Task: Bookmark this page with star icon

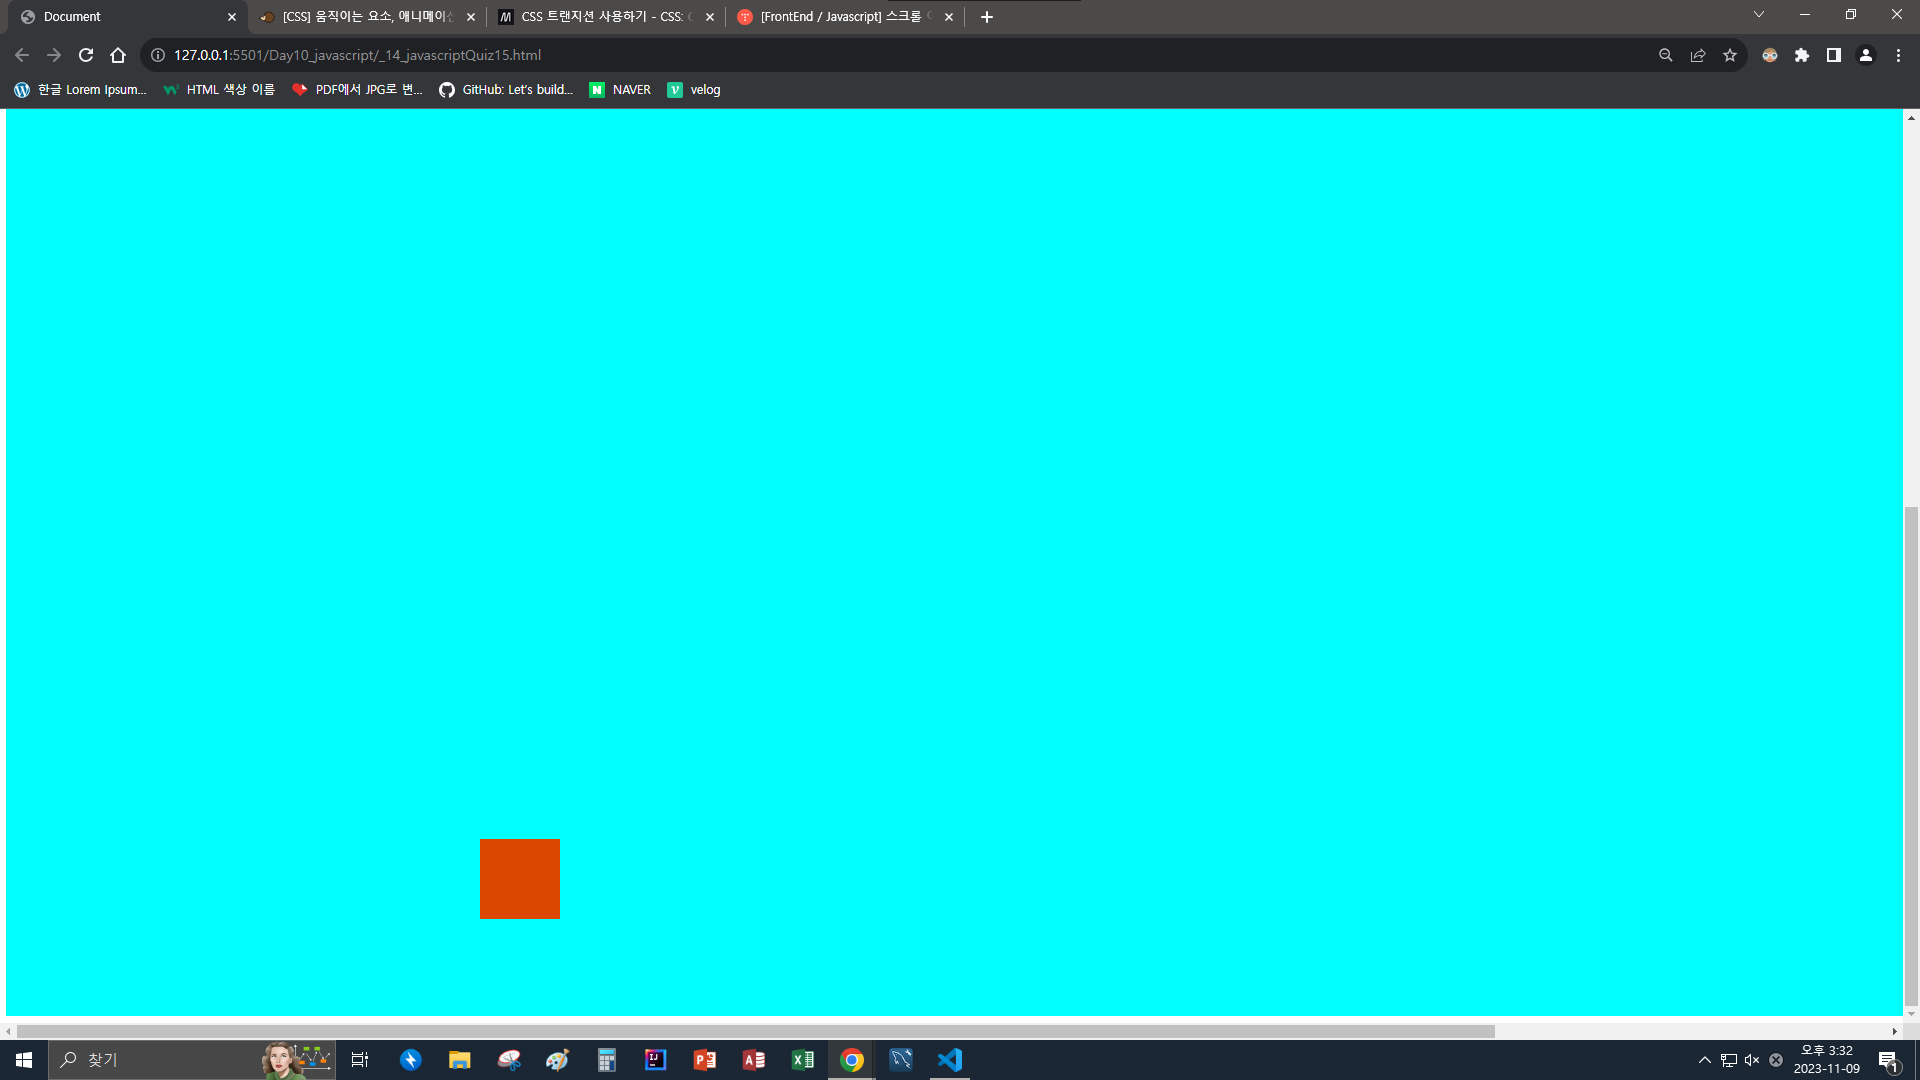Action: point(1729,55)
